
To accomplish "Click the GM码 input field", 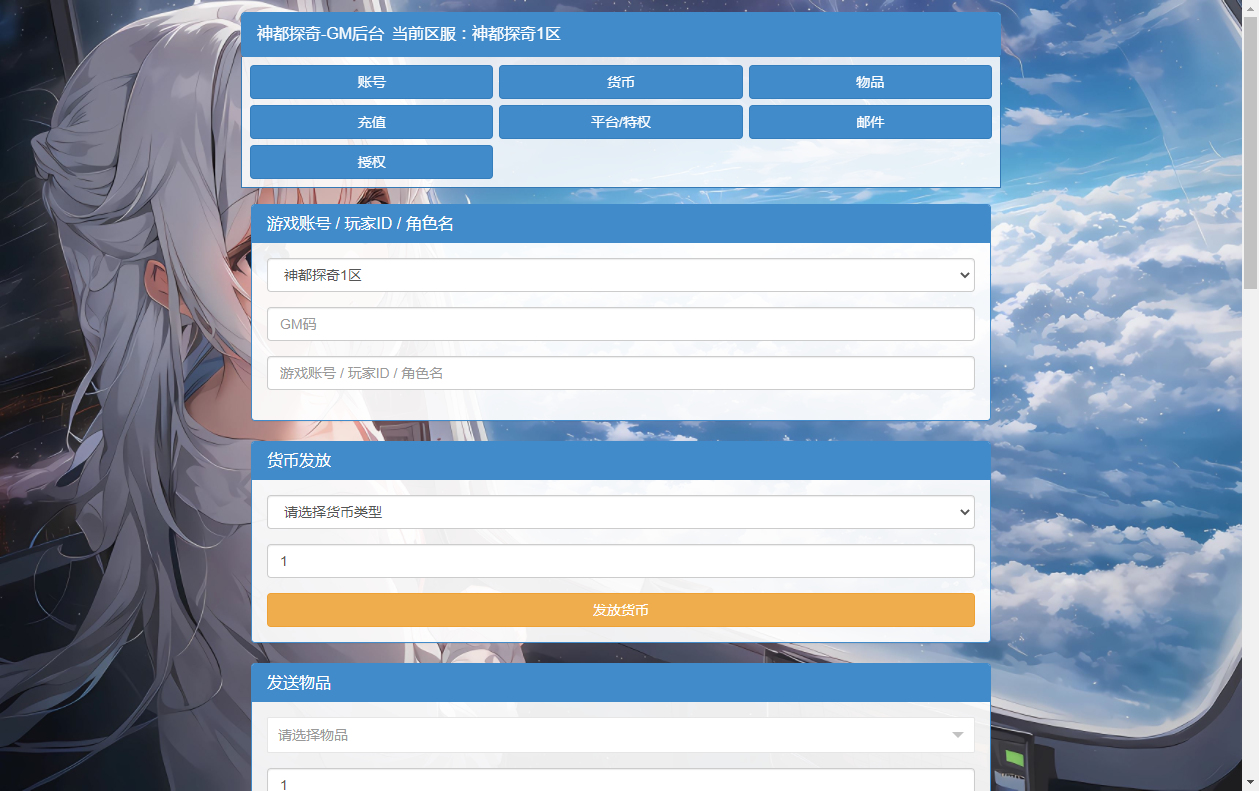I will pyautogui.click(x=621, y=324).
